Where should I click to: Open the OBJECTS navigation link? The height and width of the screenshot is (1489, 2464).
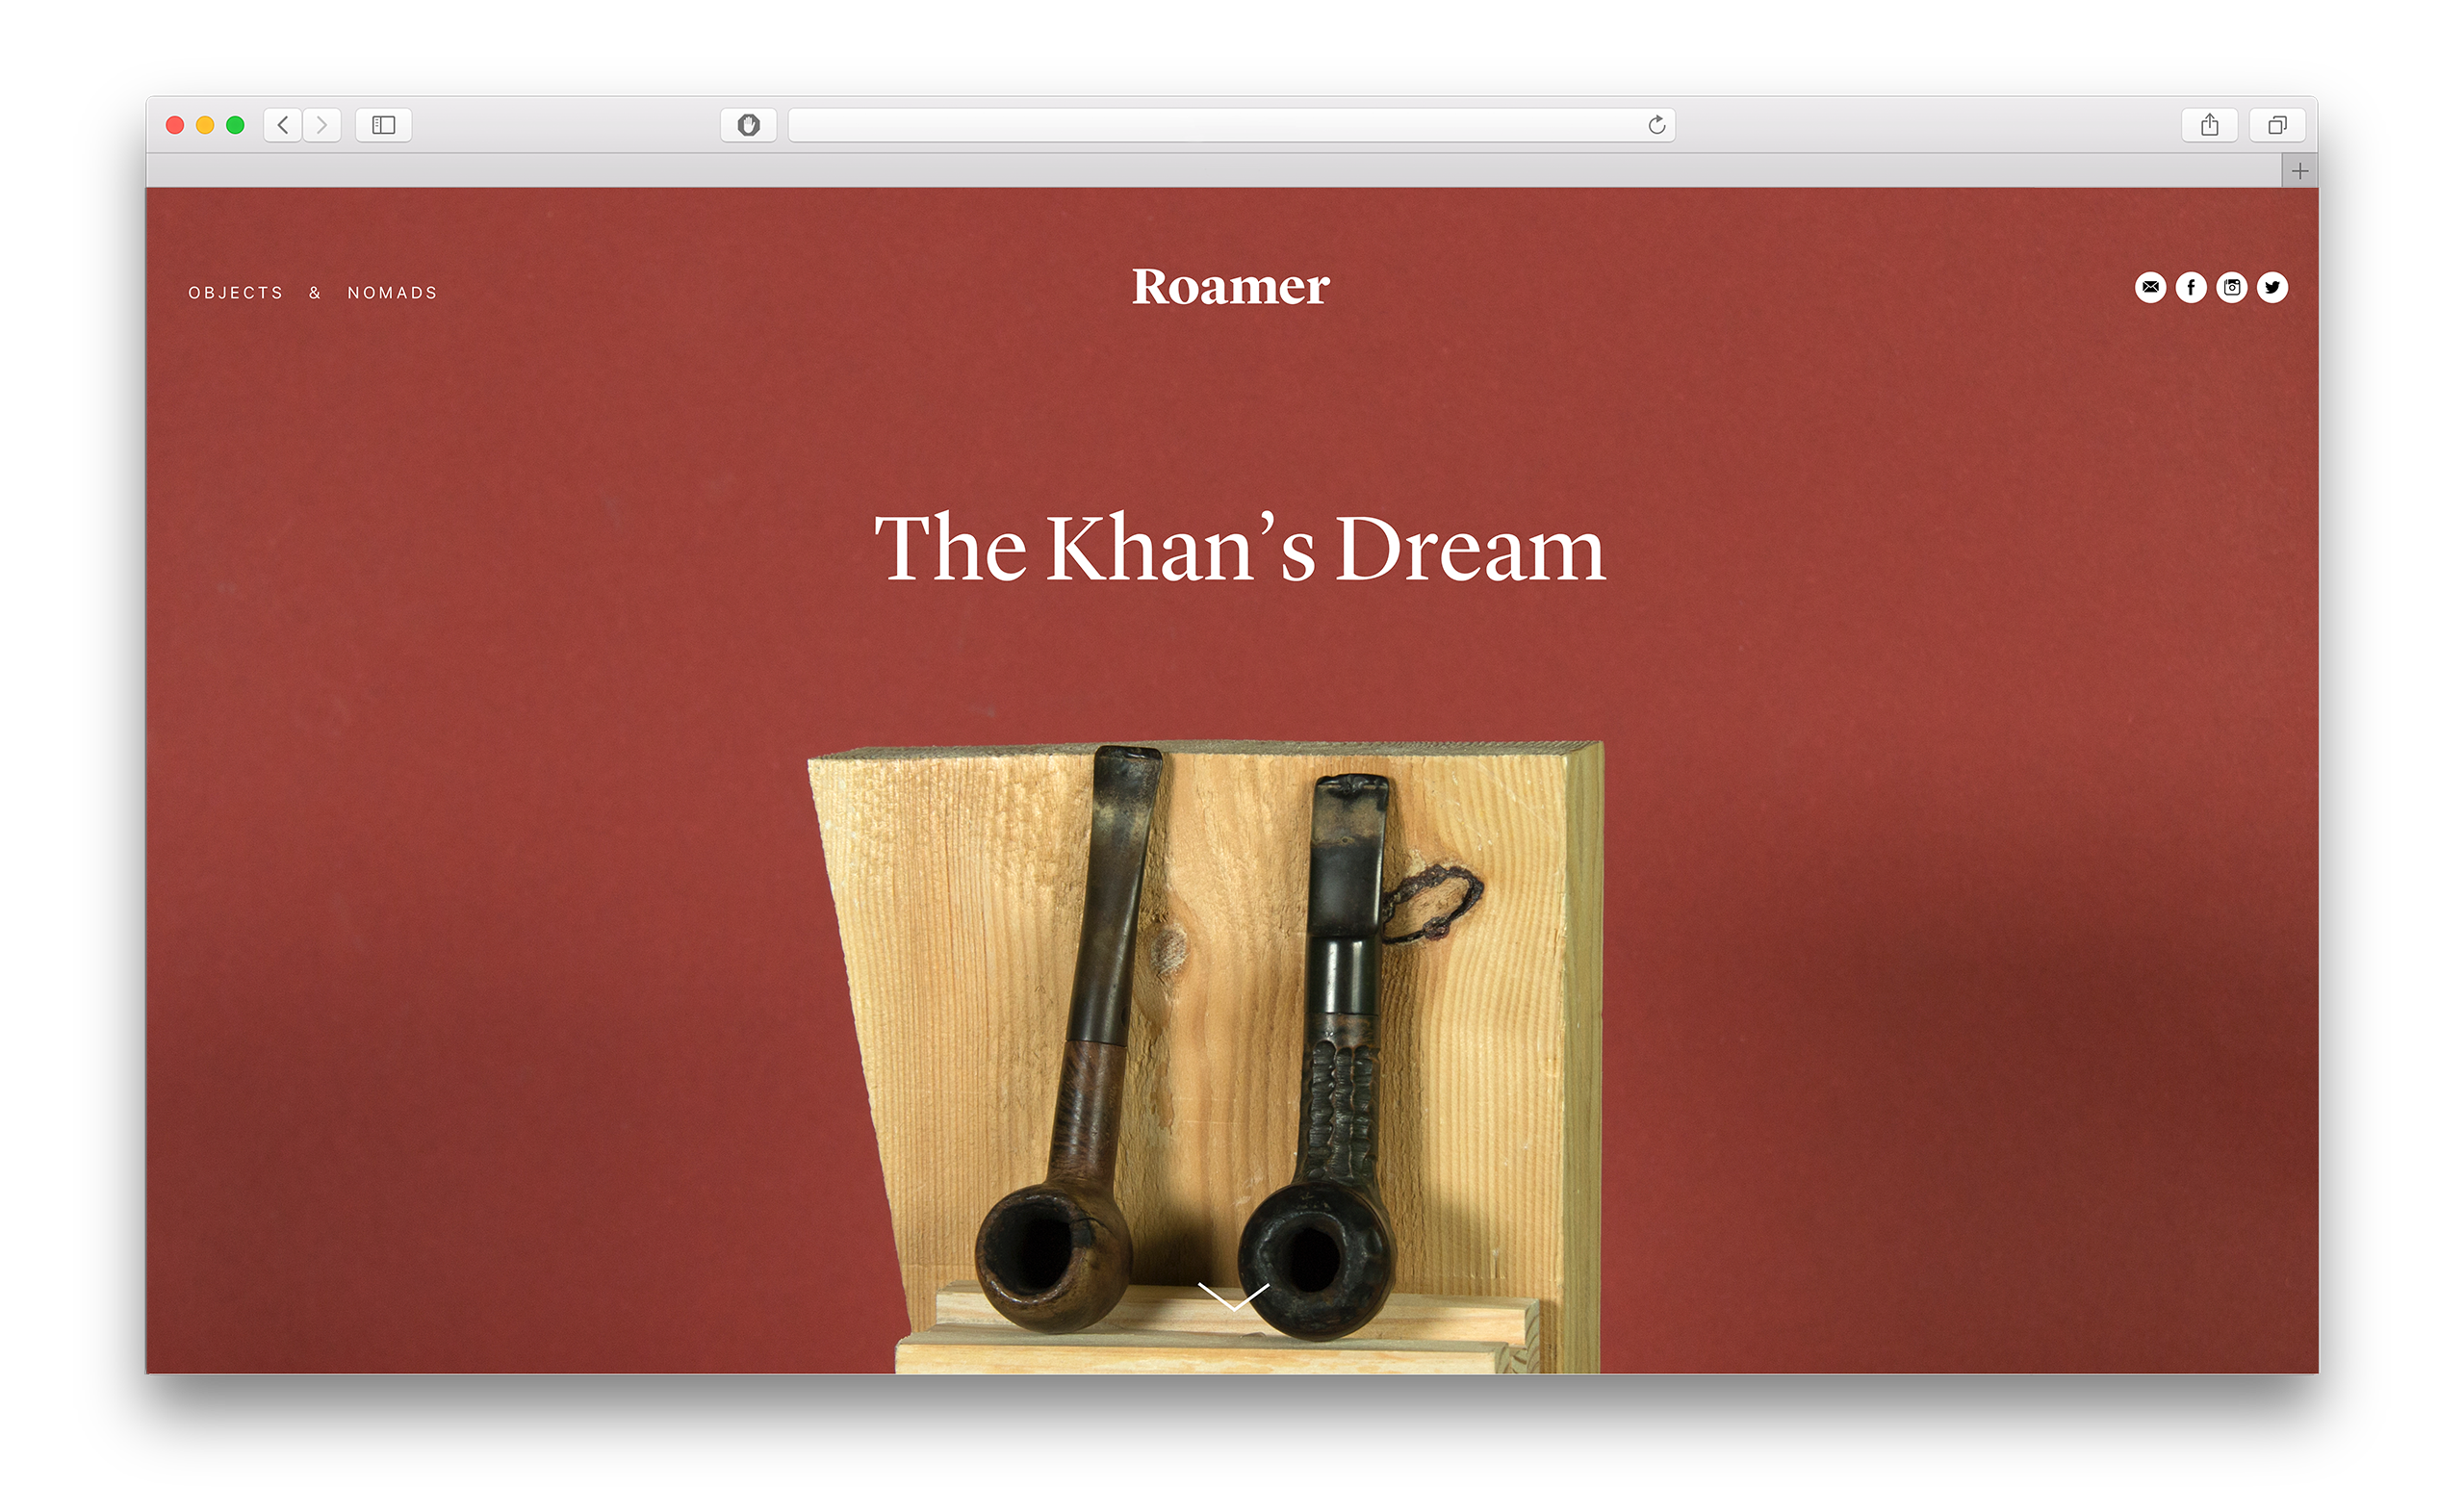[236, 293]
